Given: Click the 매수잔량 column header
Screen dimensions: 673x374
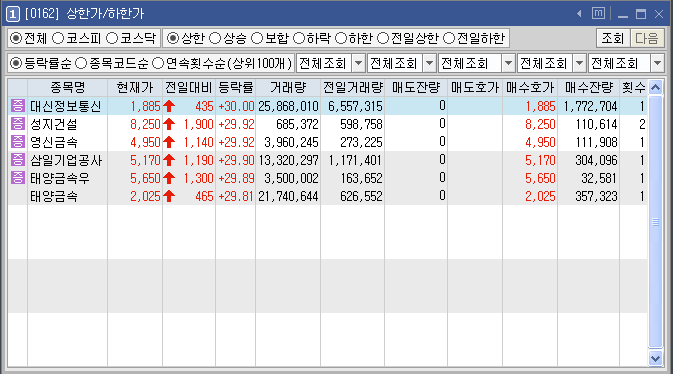Looking at the screenshot, I should 588,88.
